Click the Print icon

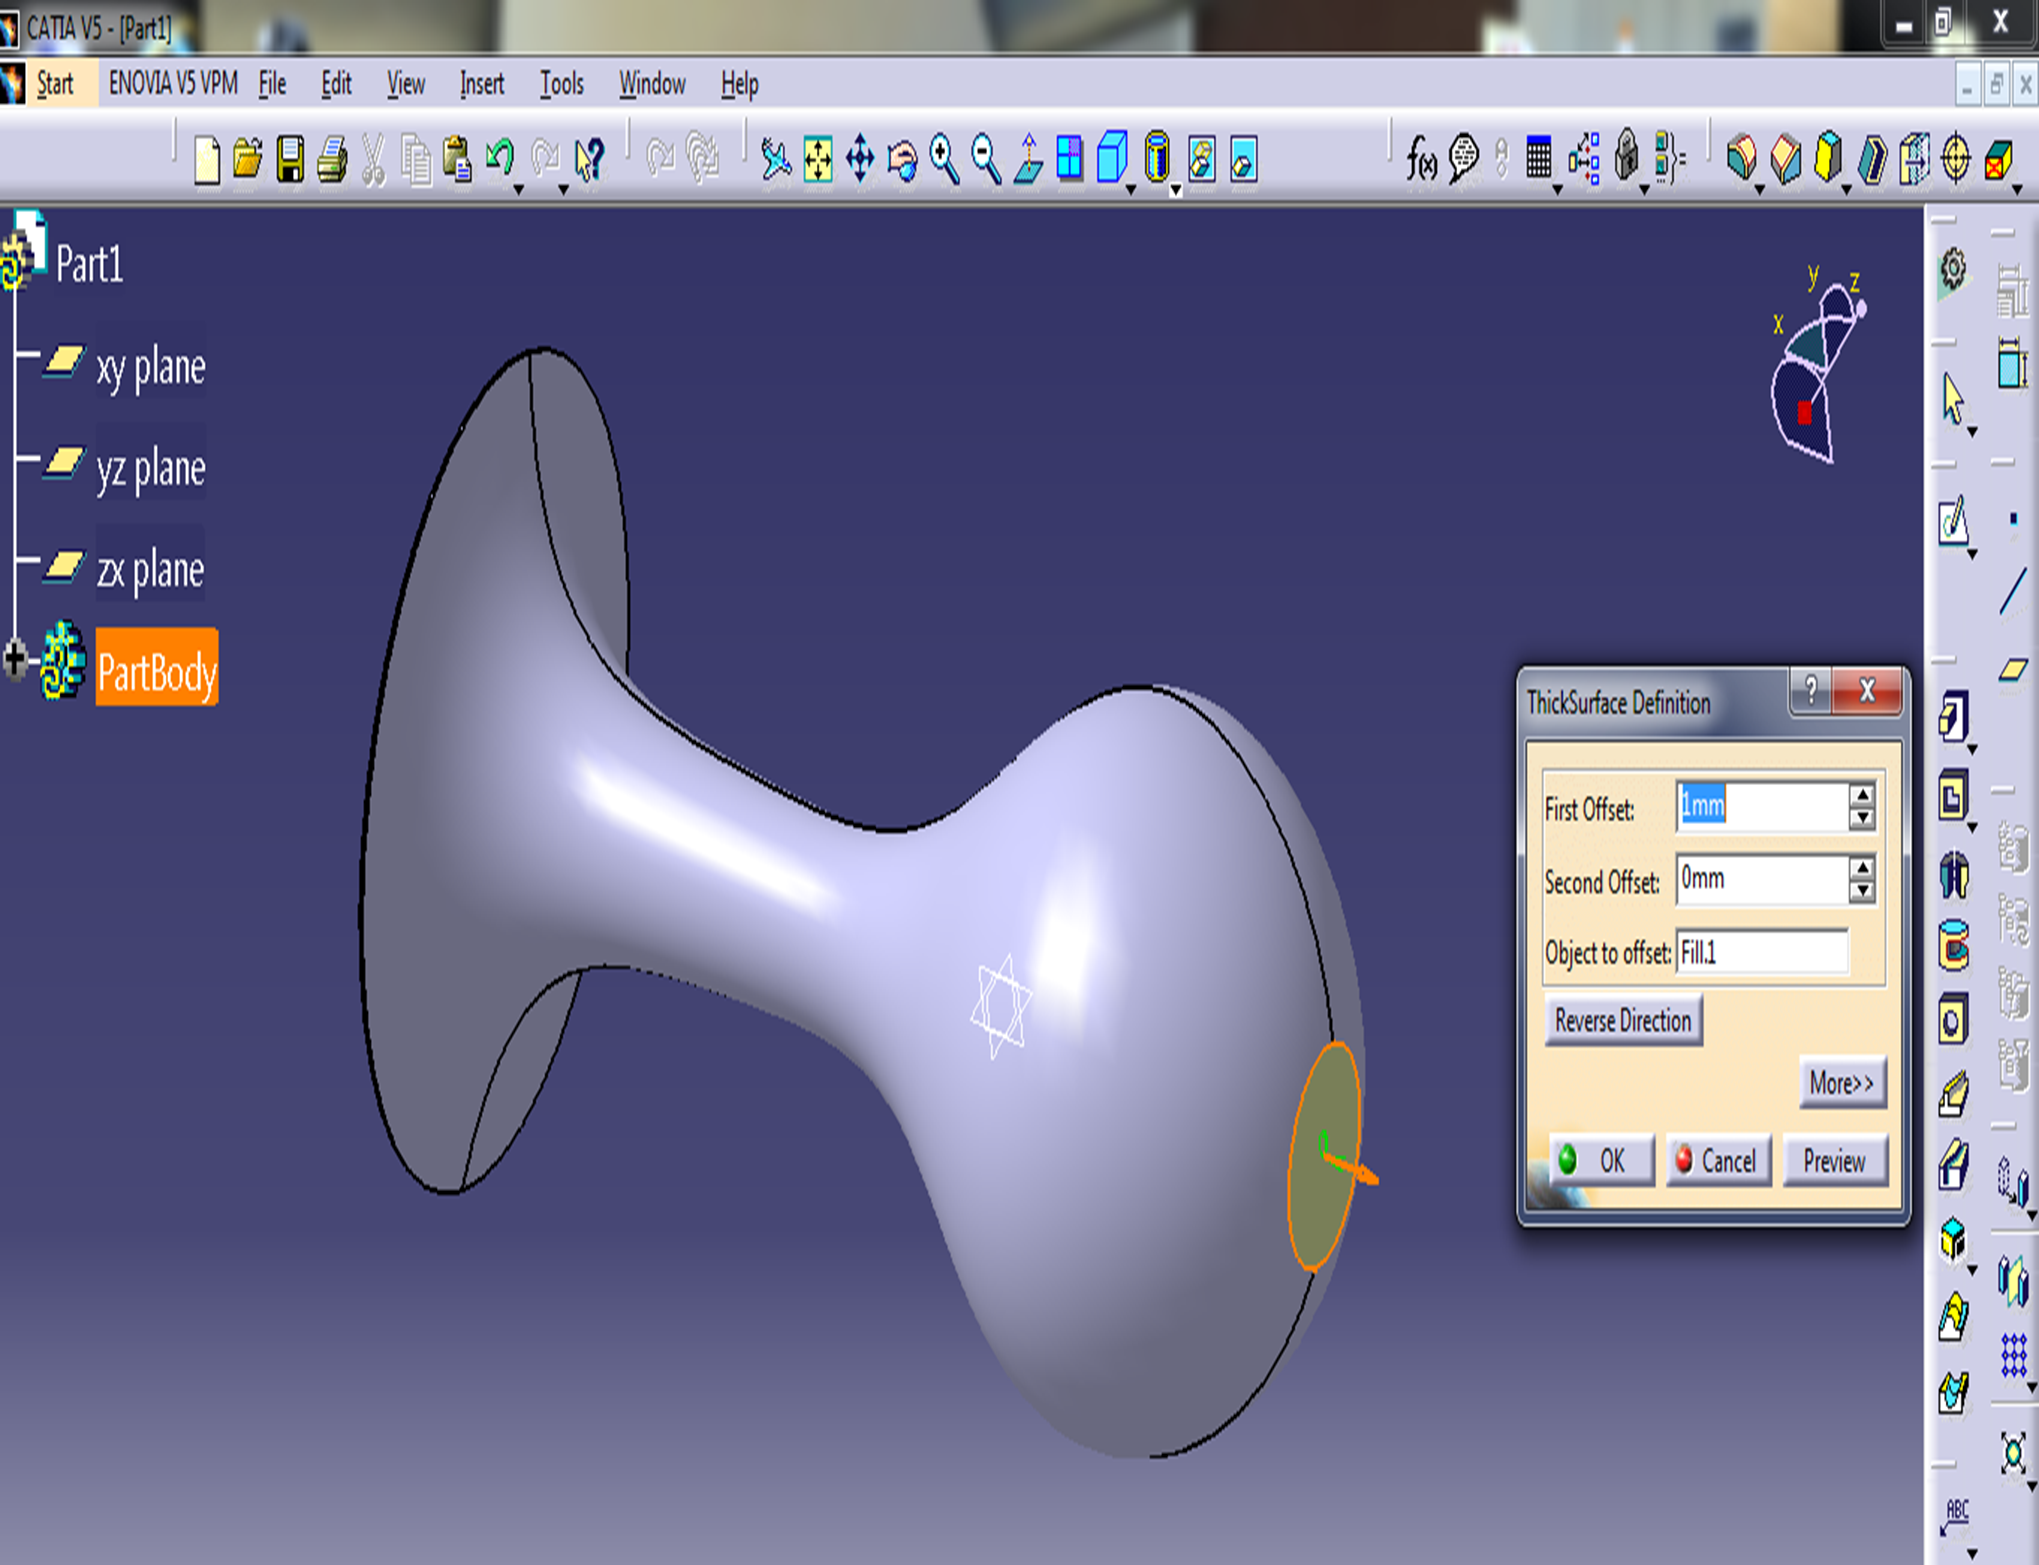(332, 160)
